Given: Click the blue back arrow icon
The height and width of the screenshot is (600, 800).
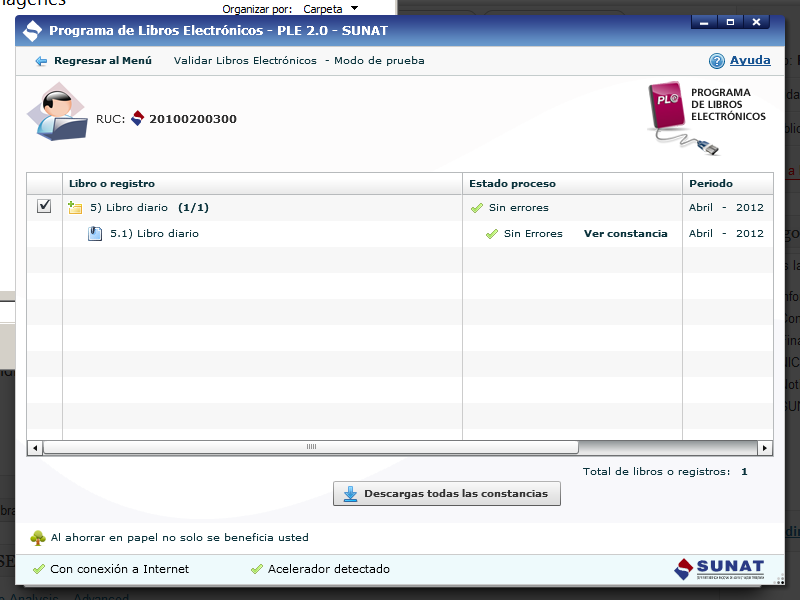Looking at the screenshot, I should pyautogui.click(x=41, y=61).
